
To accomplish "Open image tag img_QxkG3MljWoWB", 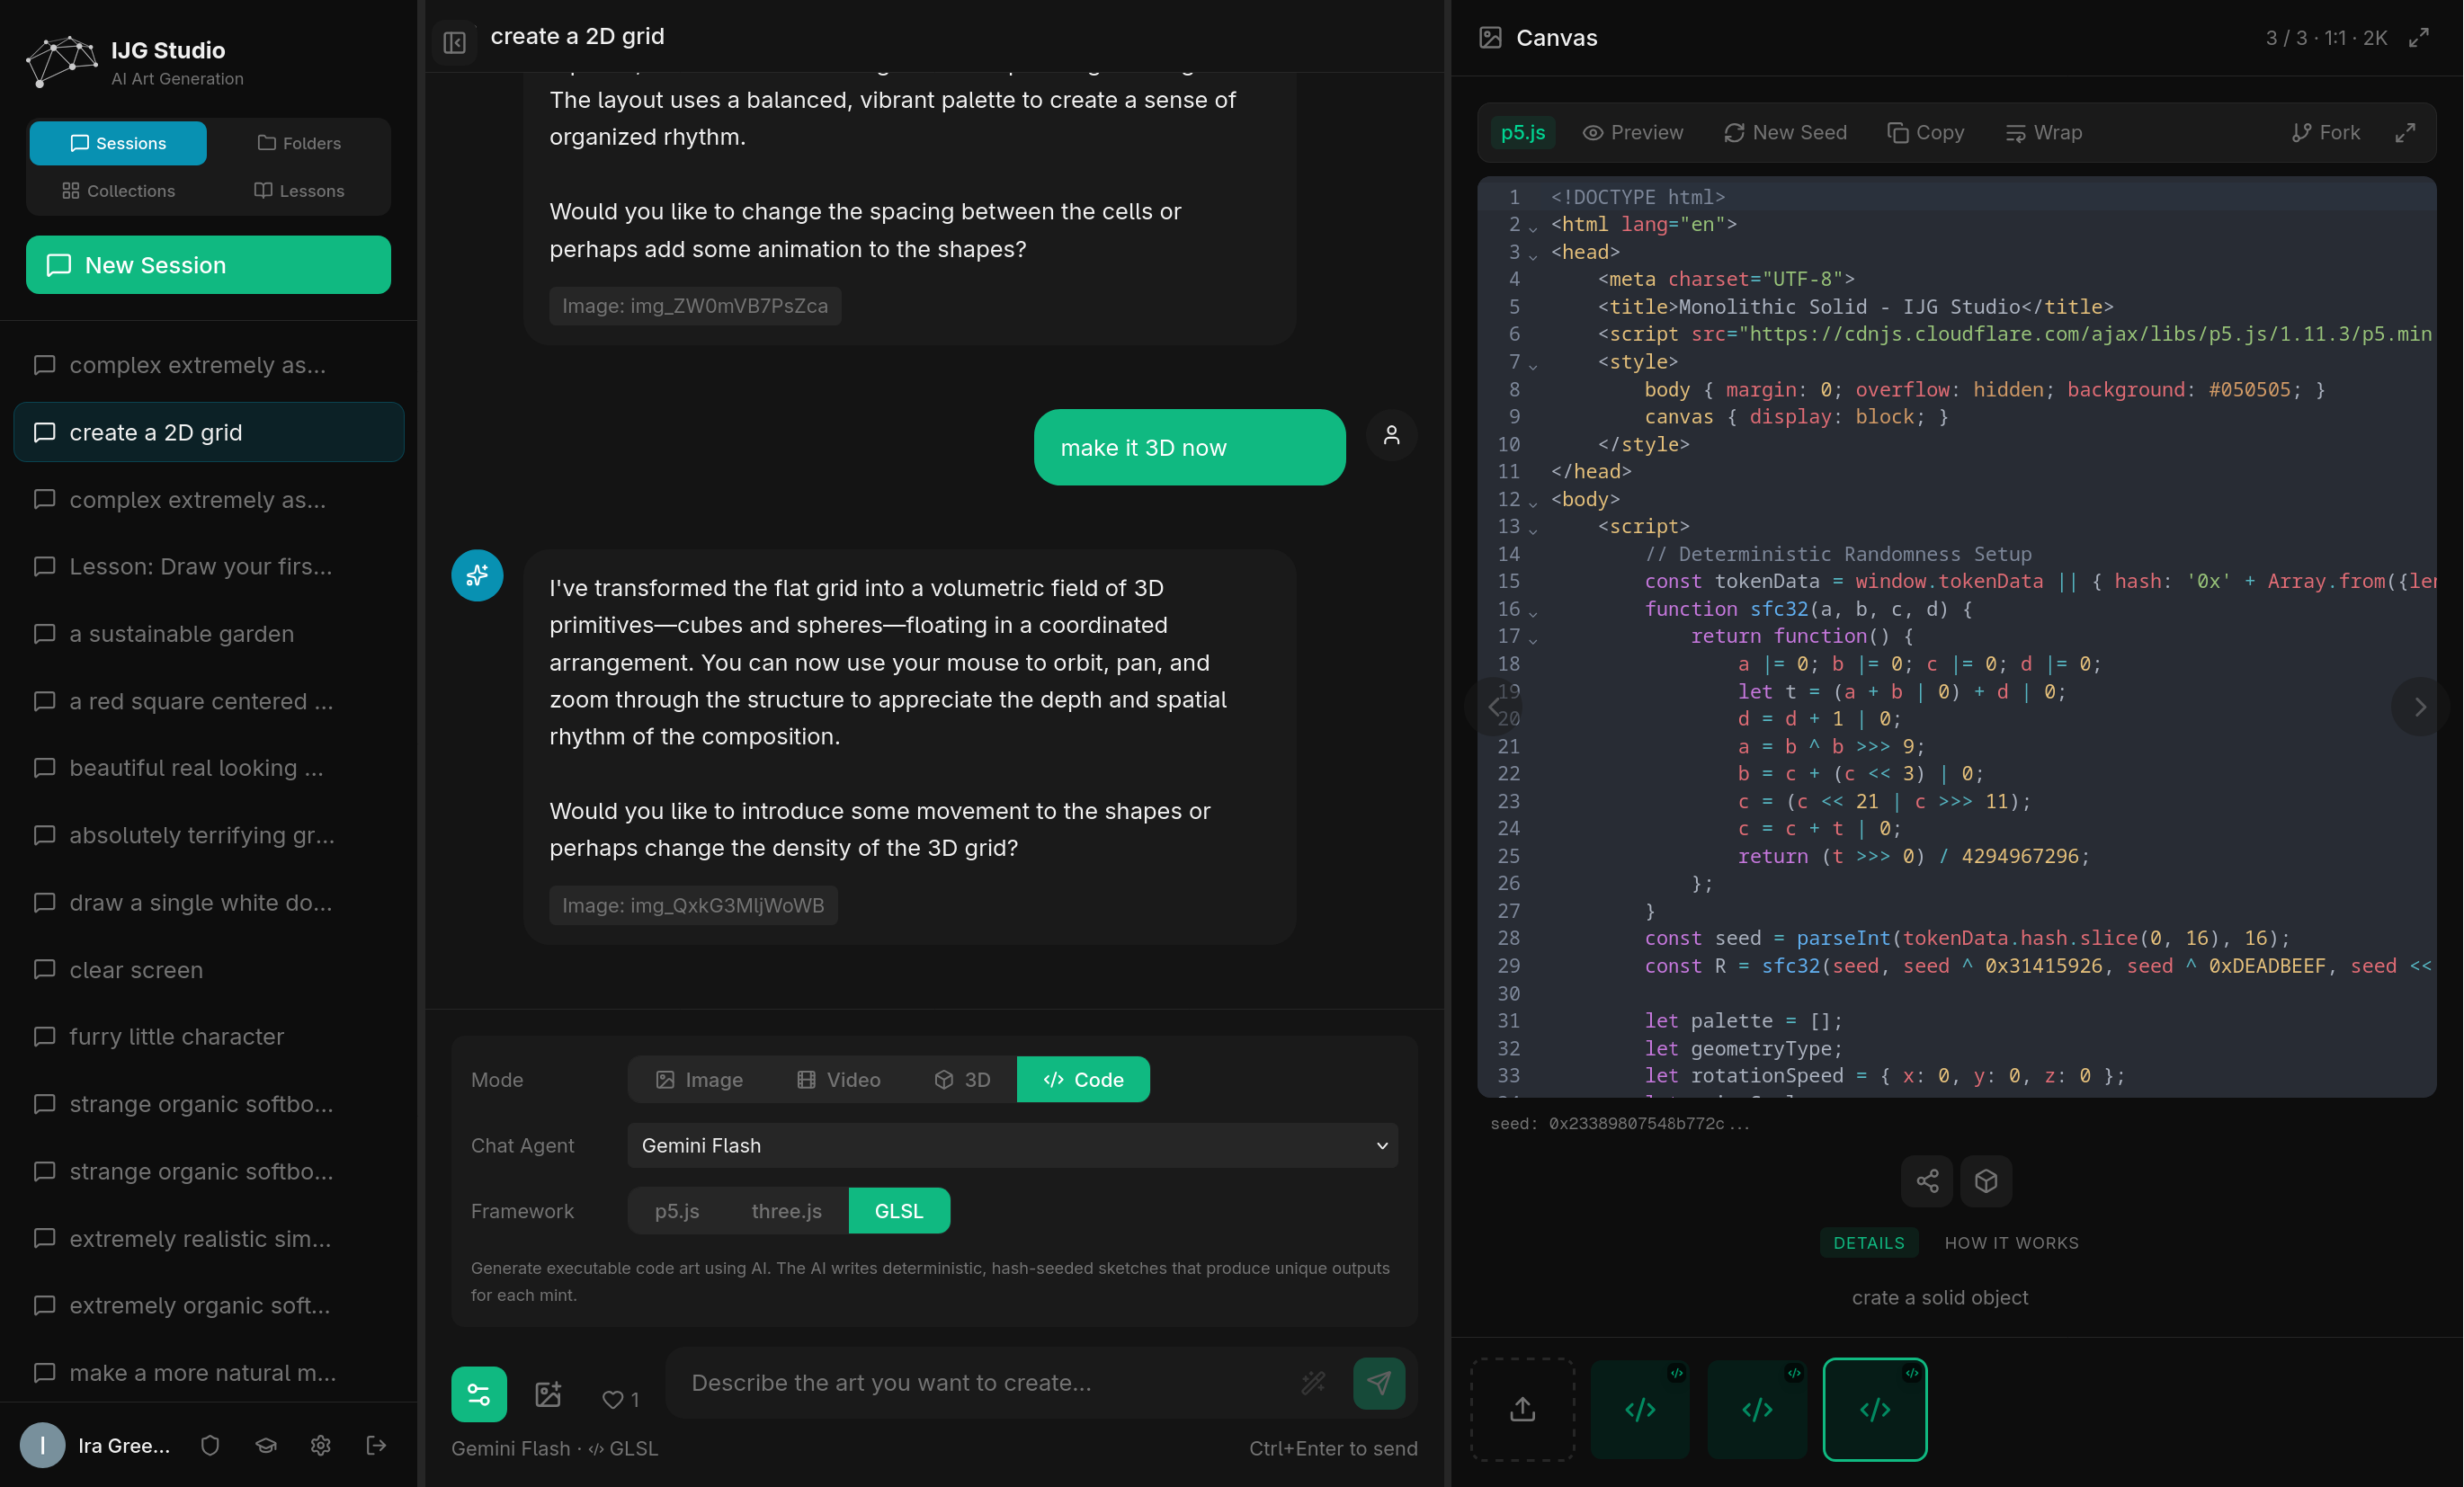I will [x=693, y=906].
